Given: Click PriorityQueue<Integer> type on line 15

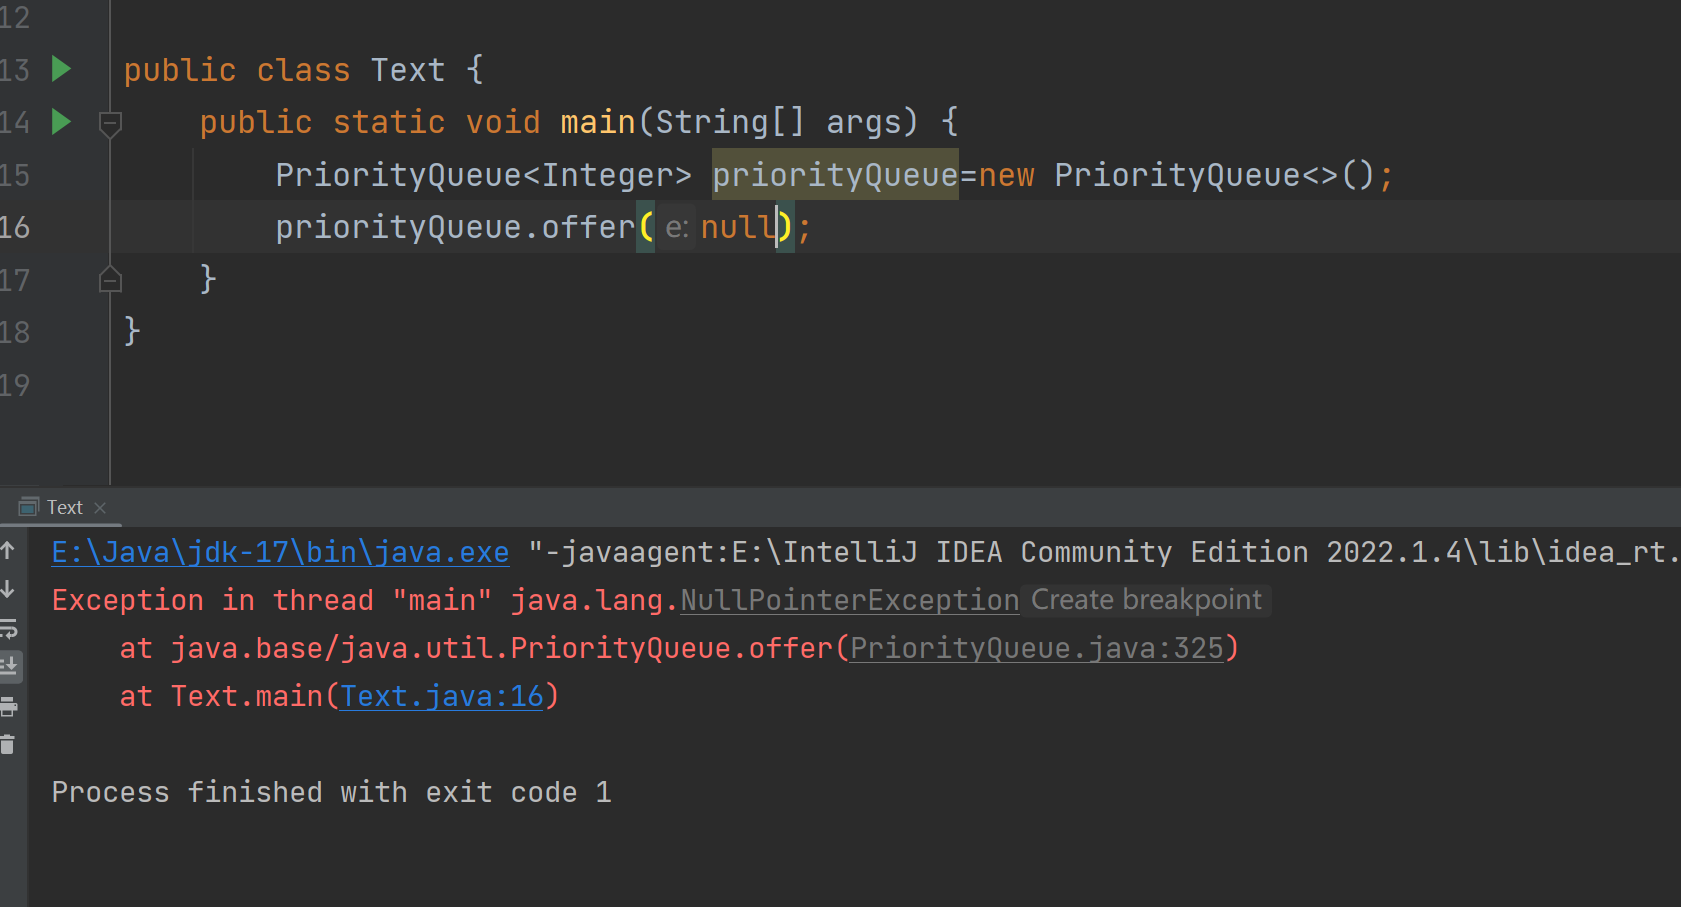Looking at the screenshot, I should point(484,175).
